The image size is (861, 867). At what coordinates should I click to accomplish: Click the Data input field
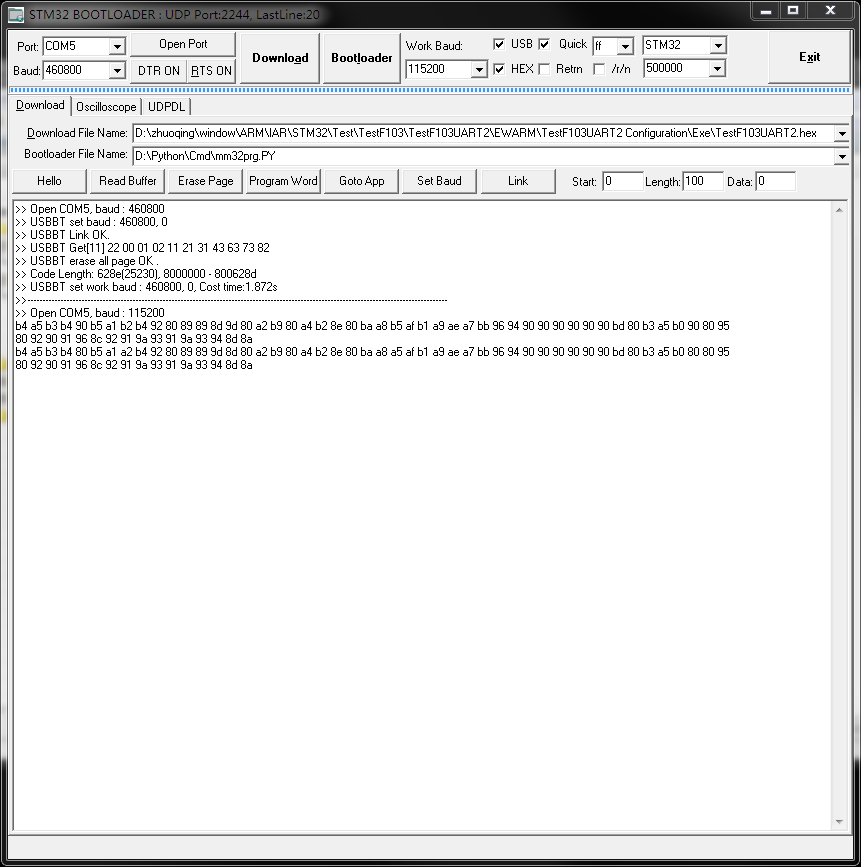776,181
